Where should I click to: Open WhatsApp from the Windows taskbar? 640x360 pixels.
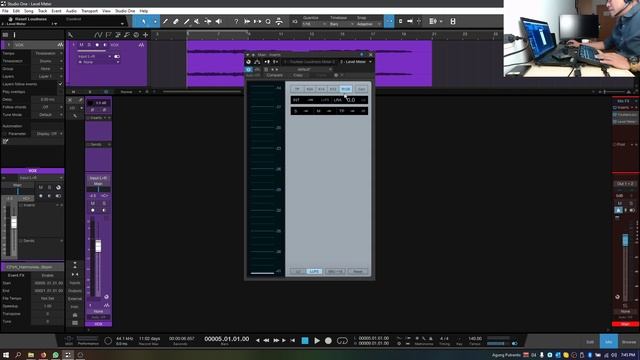(56, 355)
